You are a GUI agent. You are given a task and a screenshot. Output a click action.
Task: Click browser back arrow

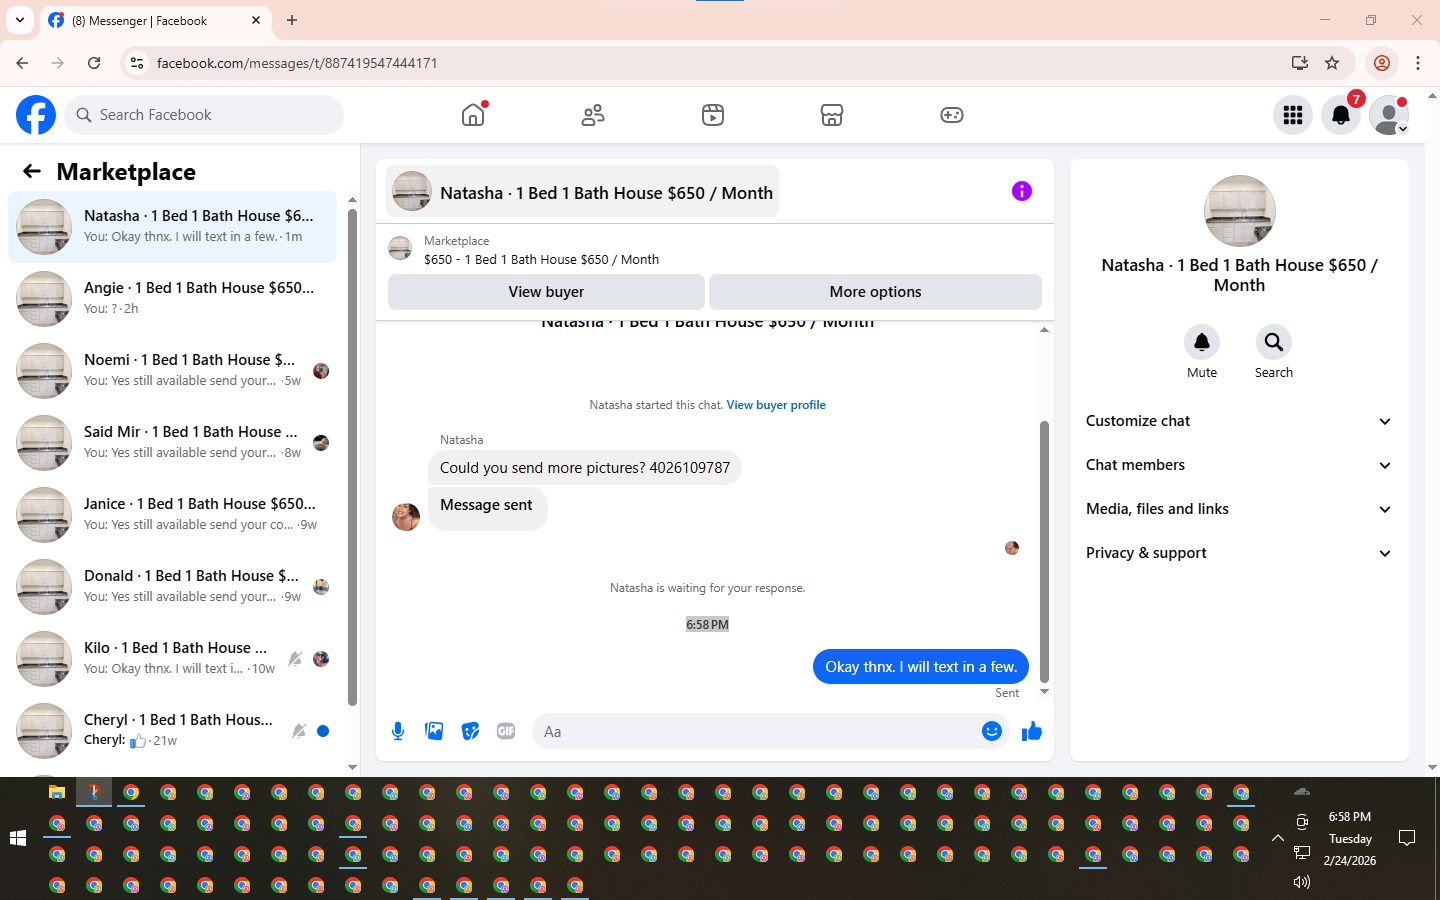point(22,63)
